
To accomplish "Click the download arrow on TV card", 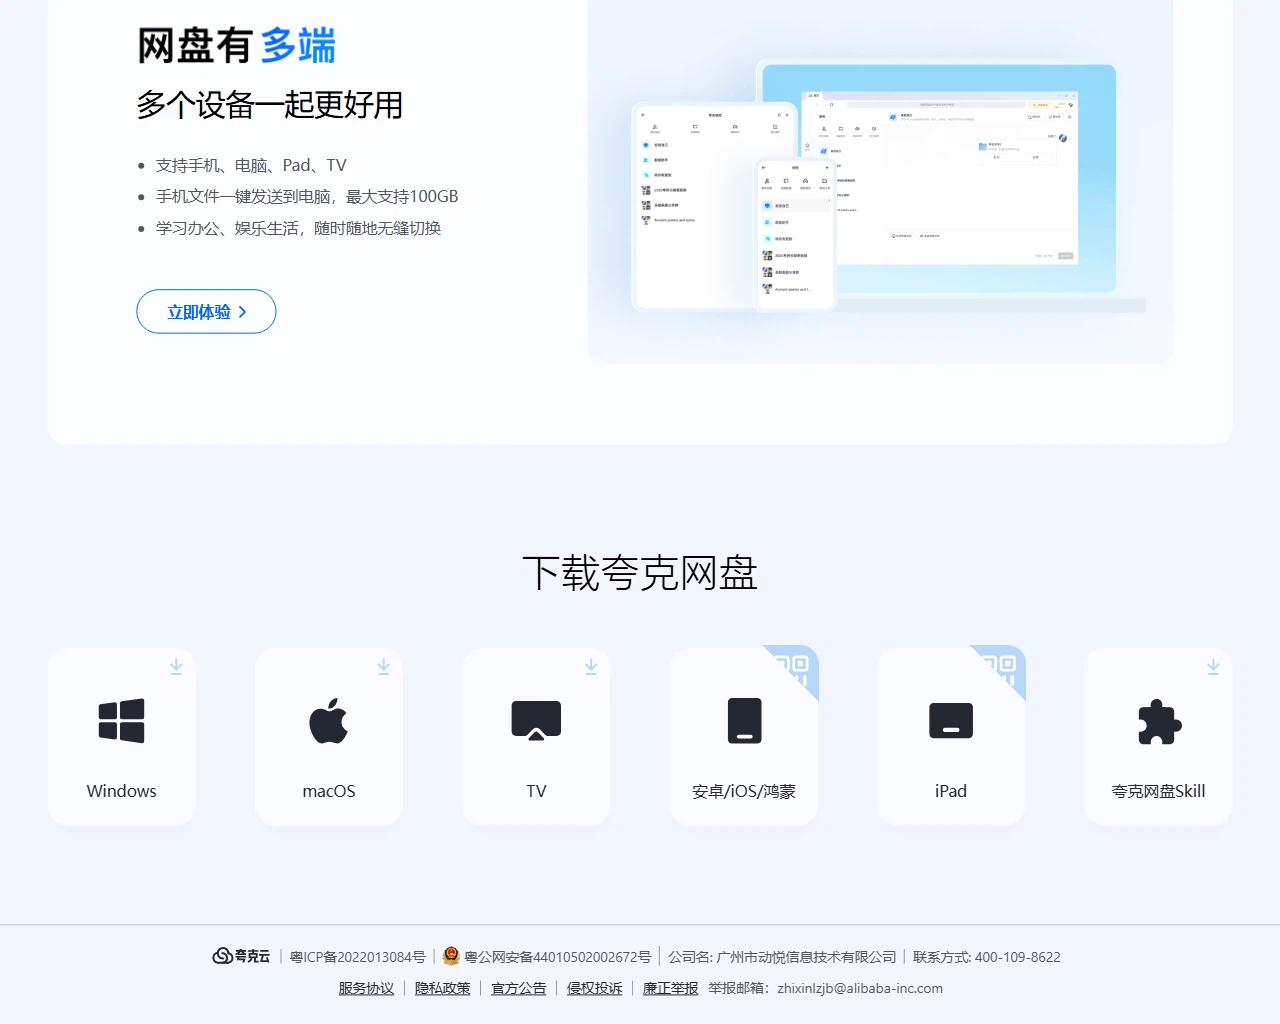I will [x=591, y=667].
